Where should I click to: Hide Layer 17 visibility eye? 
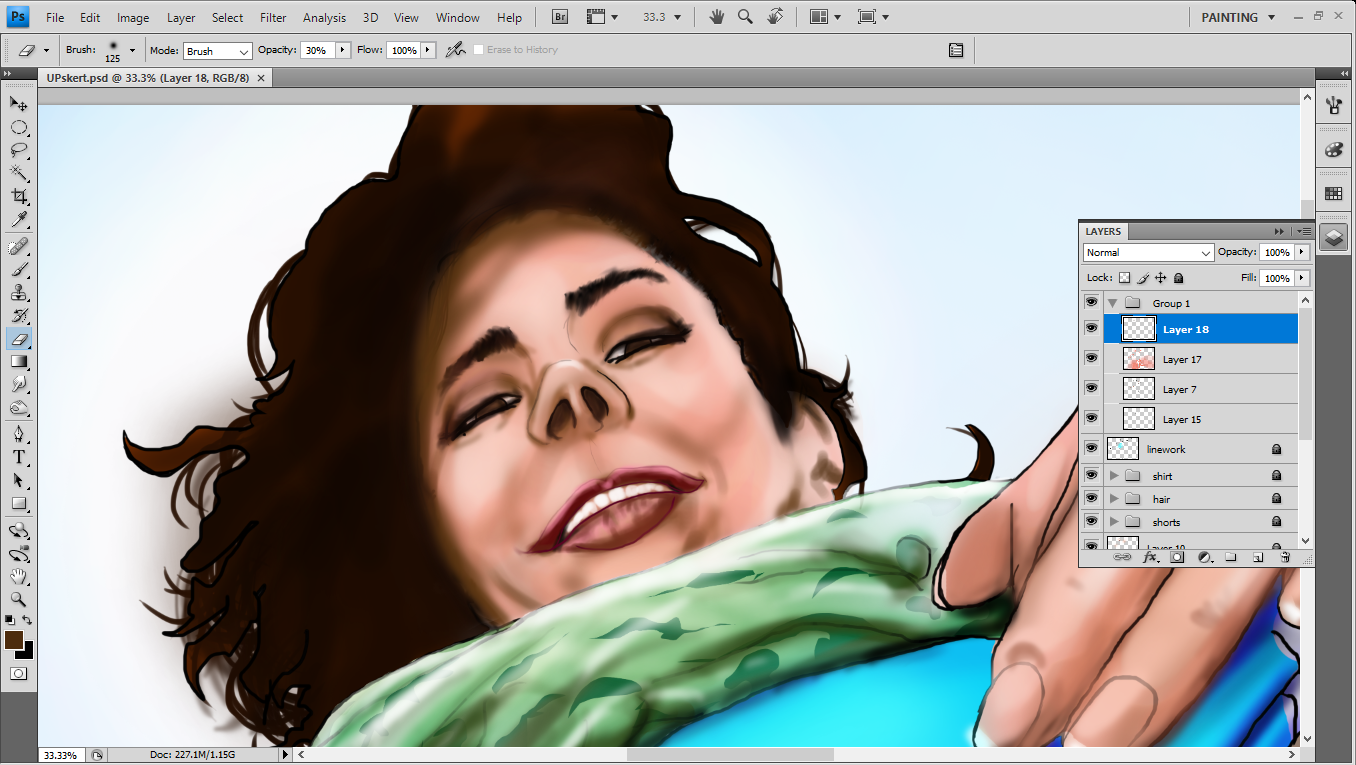[1091, 358]
